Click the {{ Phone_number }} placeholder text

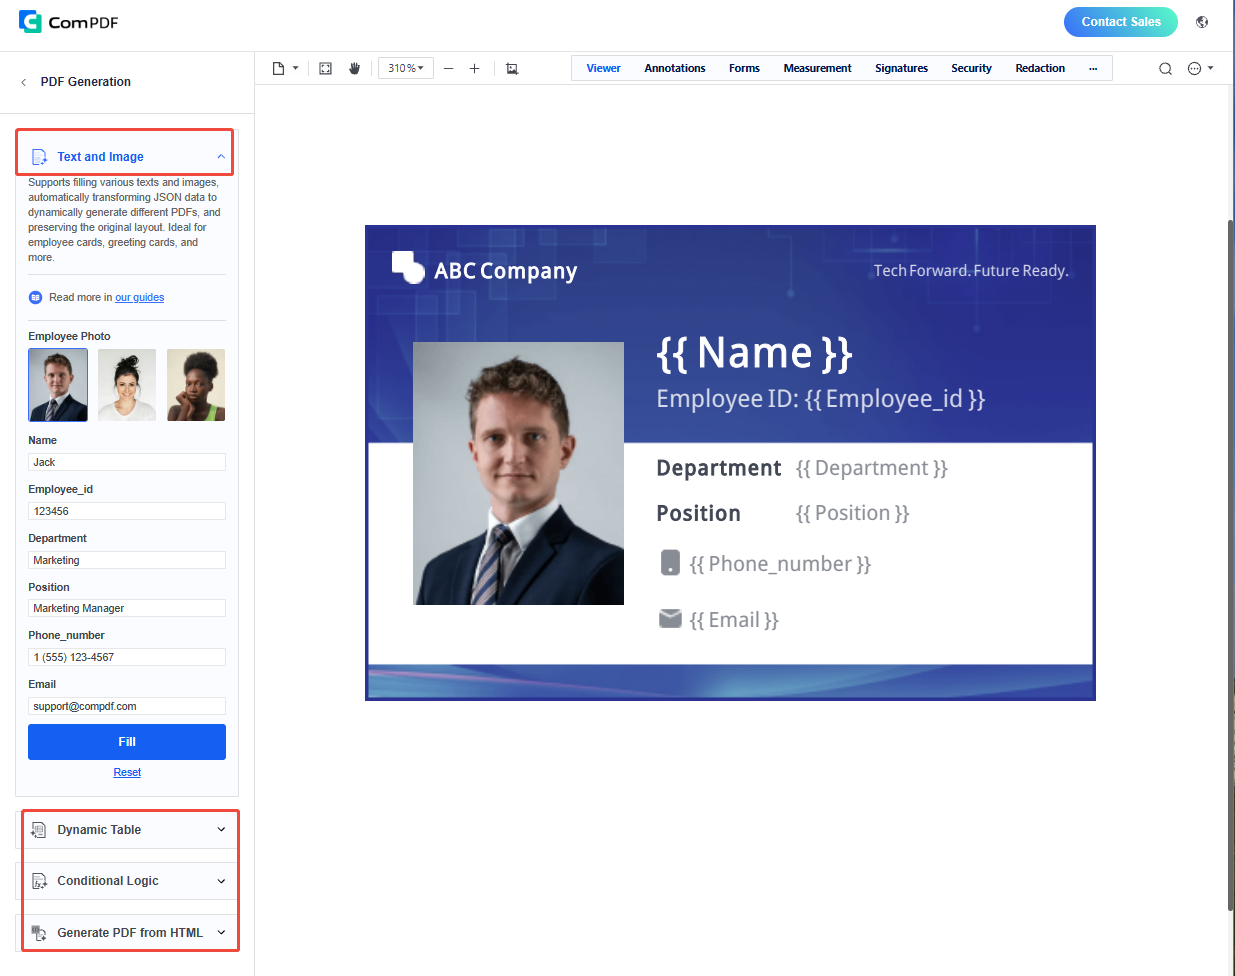pos(780,564)
